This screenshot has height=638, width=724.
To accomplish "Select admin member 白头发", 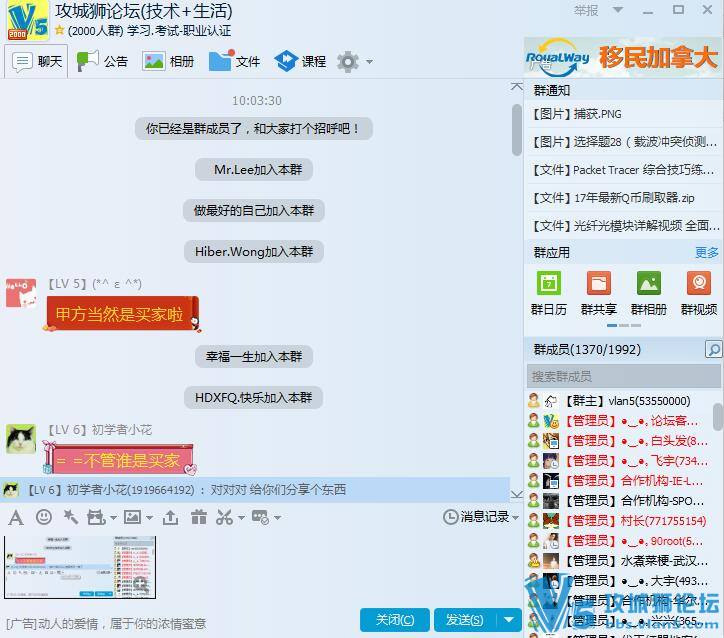I will [619, 441].
